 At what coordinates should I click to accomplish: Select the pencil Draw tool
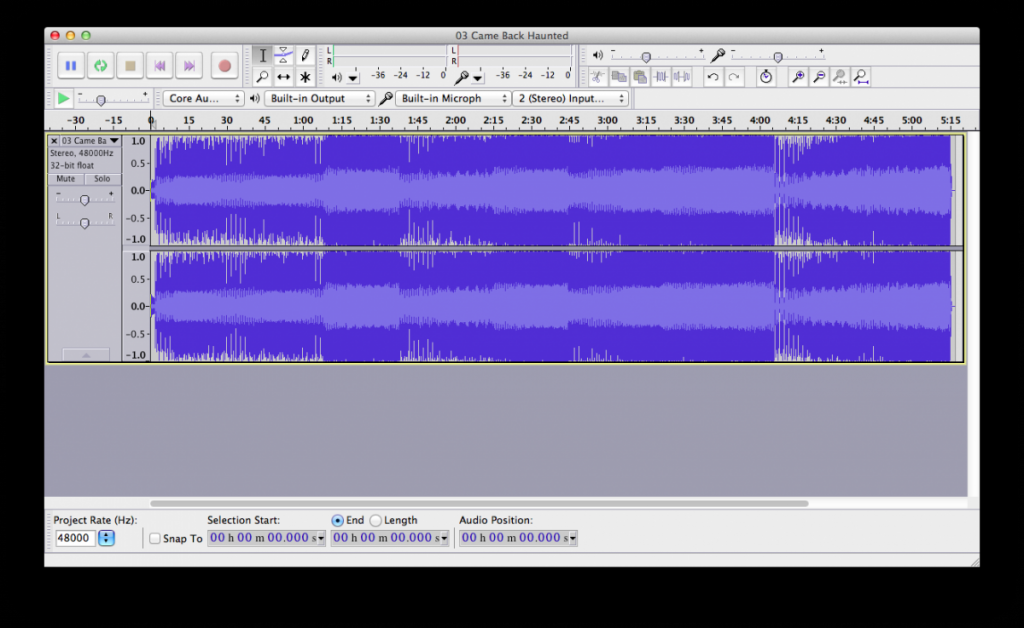(304, 55)
